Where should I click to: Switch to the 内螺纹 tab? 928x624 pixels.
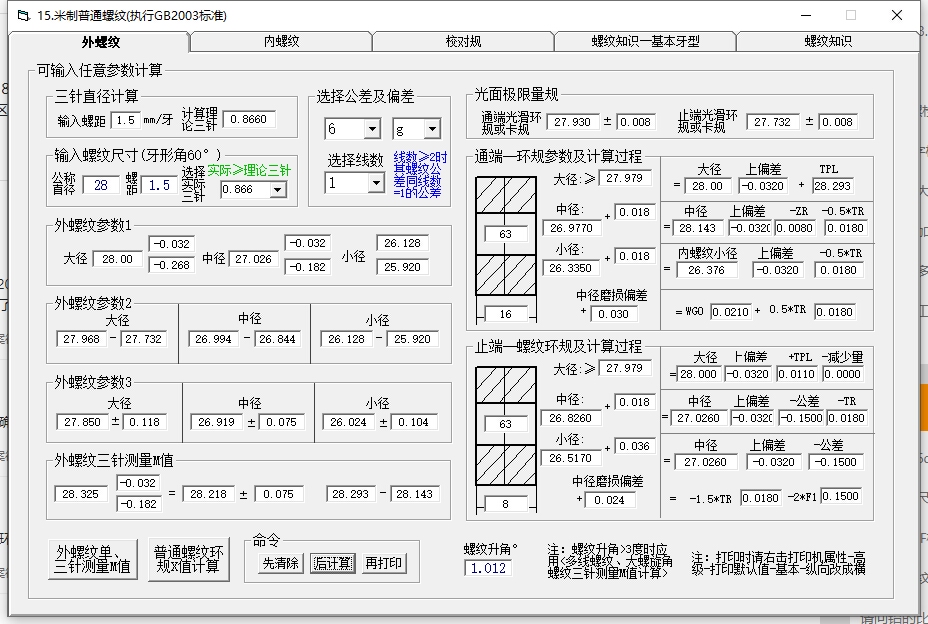click(281, 41)
